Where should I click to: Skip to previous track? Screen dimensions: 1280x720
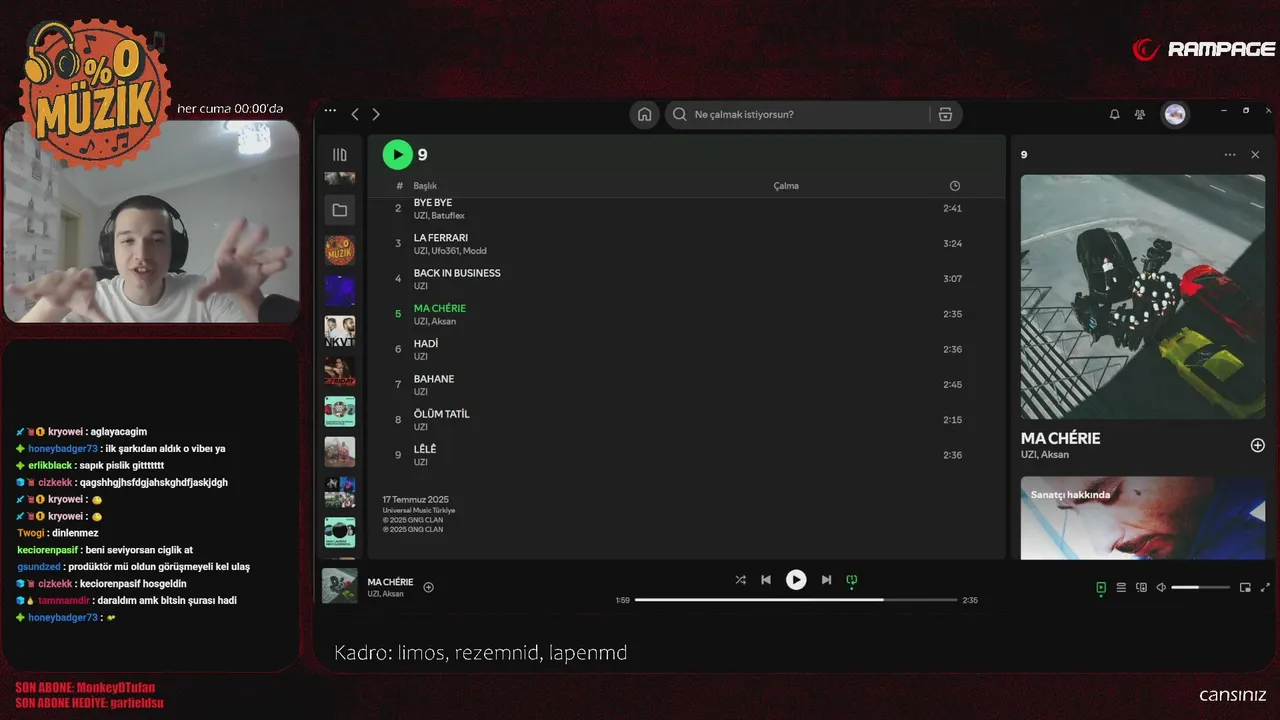pos(766,580)
